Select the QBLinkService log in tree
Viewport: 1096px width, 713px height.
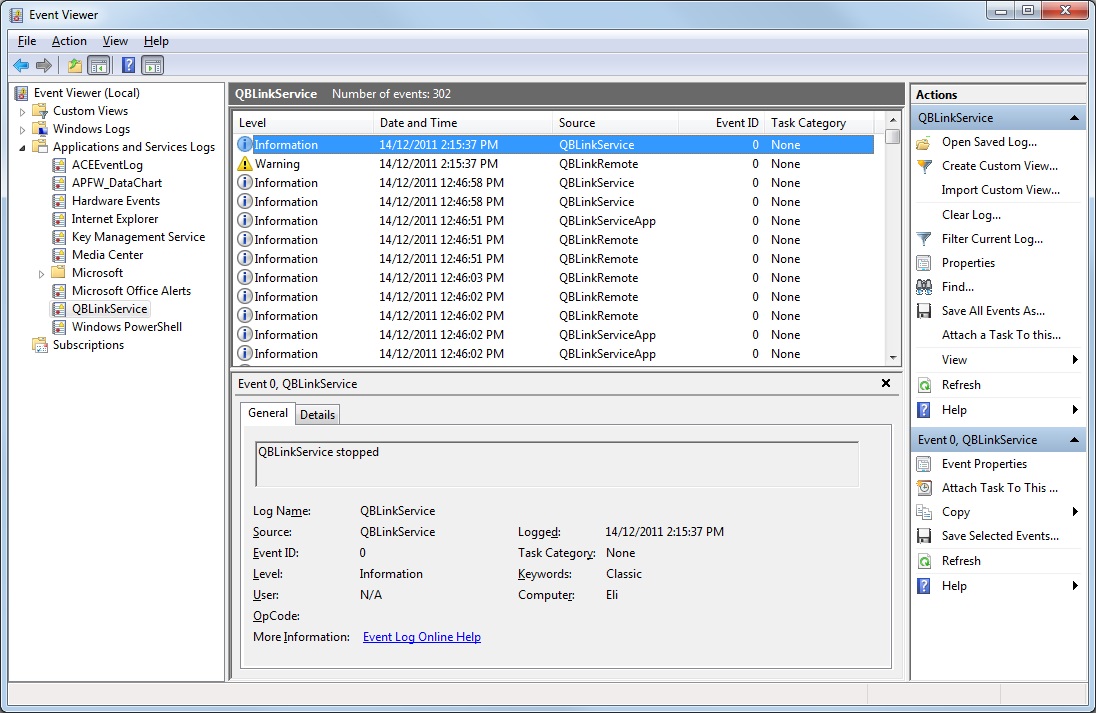[110, 309]
